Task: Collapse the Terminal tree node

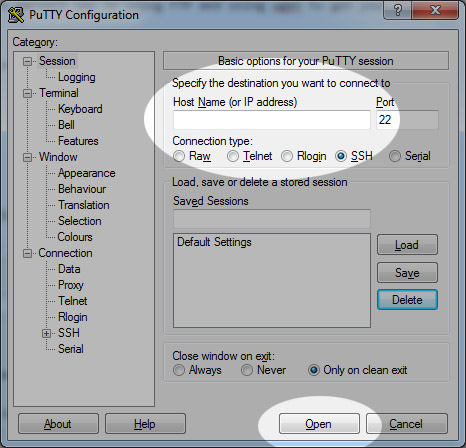Action: point(27,93)
